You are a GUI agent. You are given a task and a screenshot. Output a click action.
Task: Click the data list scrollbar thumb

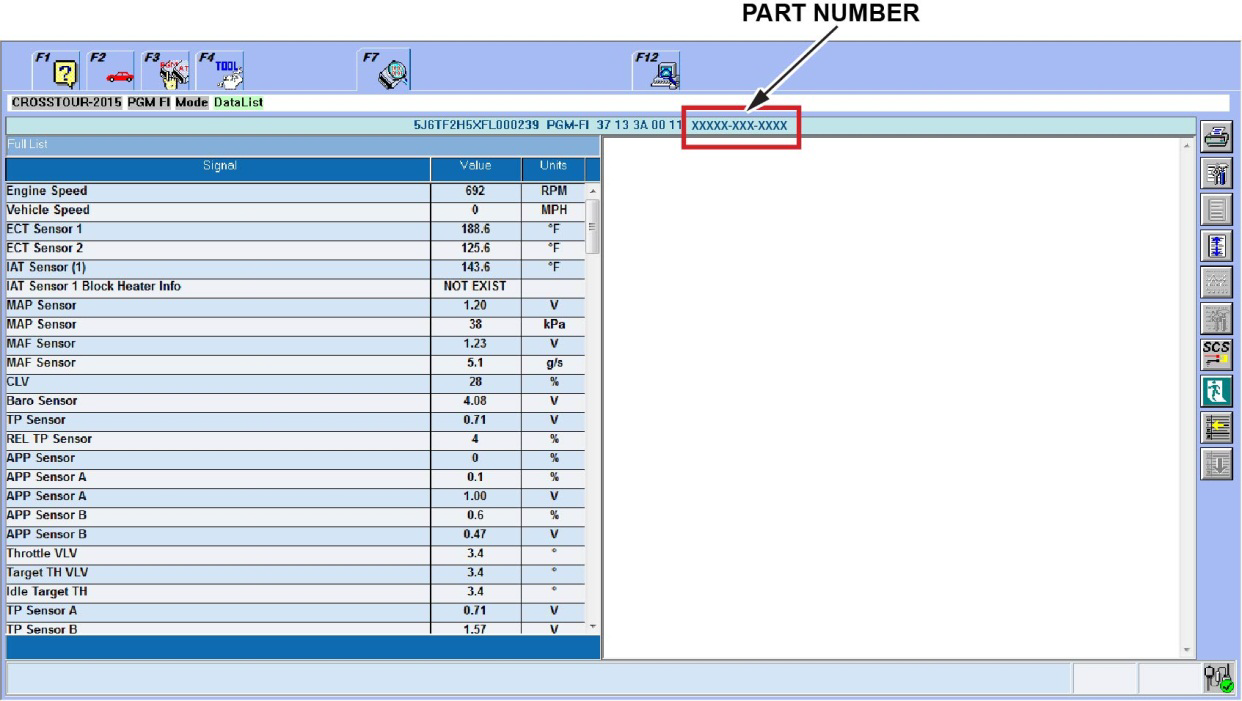pyautogui.click(x=592, y=226)
